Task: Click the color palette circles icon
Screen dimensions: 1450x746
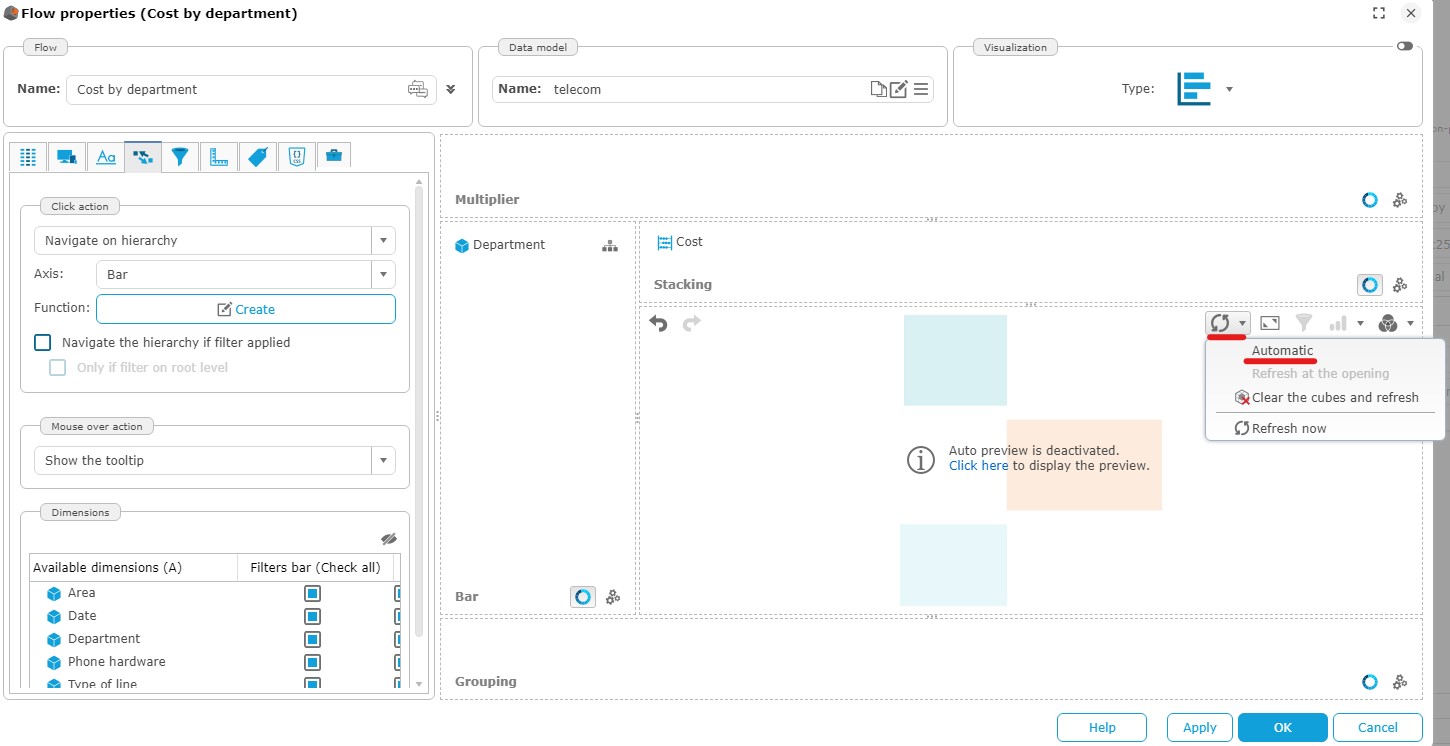Action: (x=1387, y=323)
